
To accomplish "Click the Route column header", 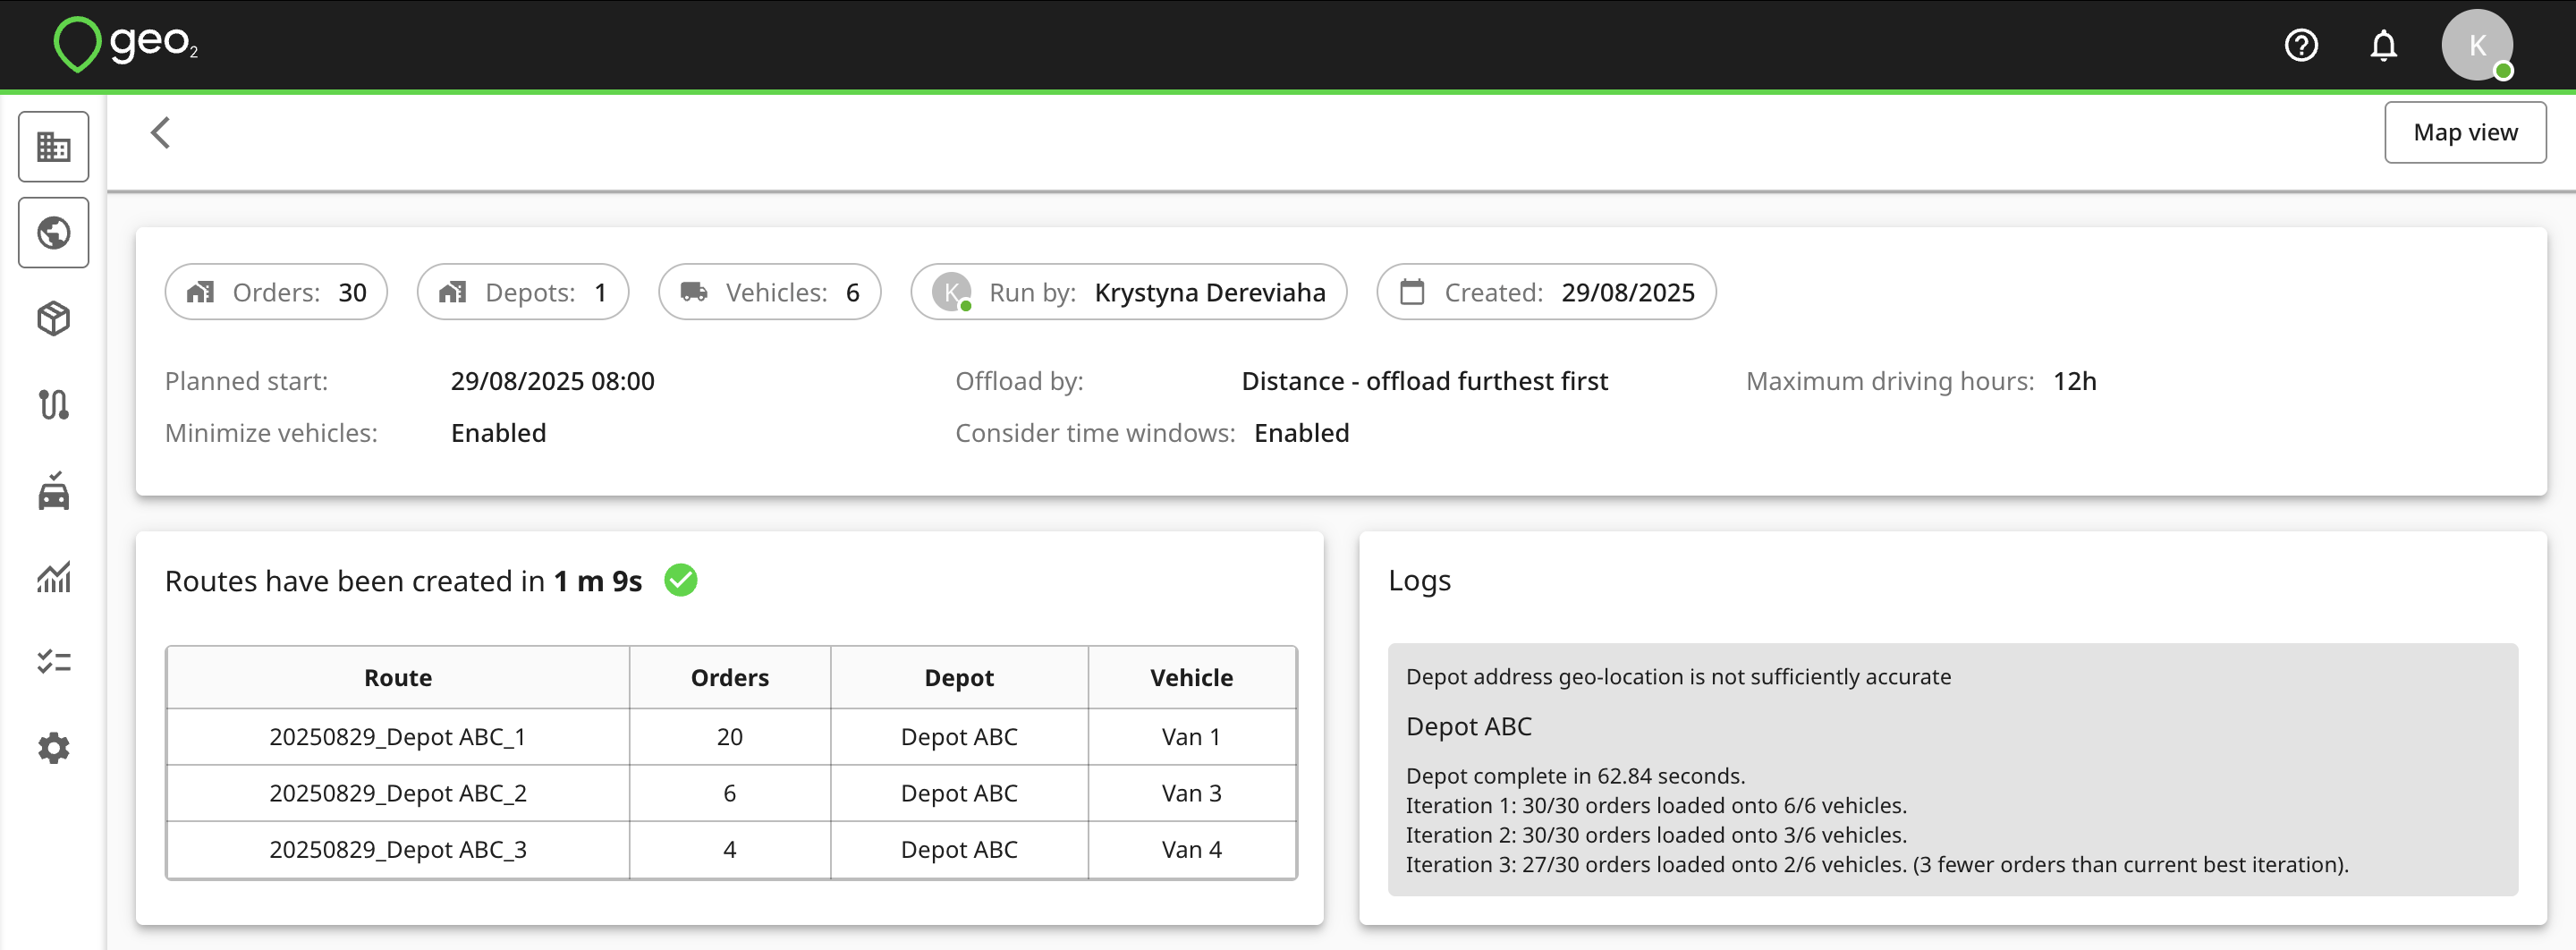I will [x=398, y=678].
